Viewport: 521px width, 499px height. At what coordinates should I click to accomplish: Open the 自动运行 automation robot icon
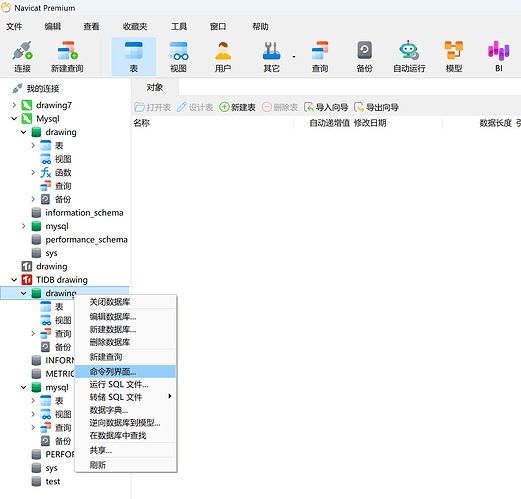coord(409,56)
